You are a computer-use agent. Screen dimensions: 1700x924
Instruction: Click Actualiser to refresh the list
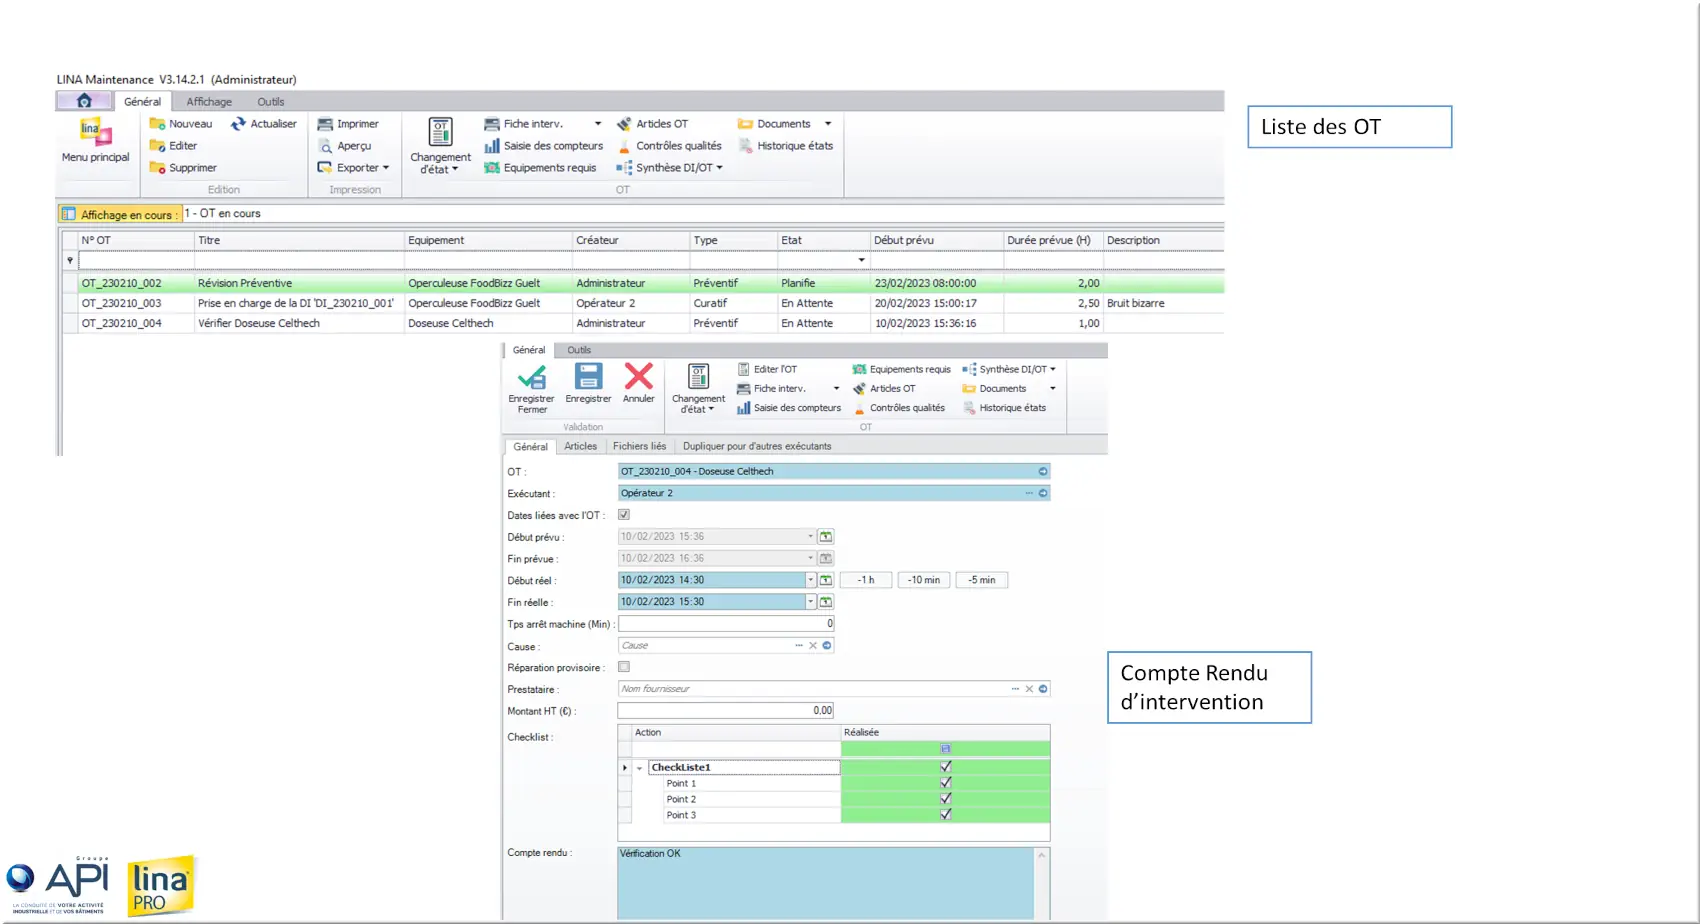point(264,124)
